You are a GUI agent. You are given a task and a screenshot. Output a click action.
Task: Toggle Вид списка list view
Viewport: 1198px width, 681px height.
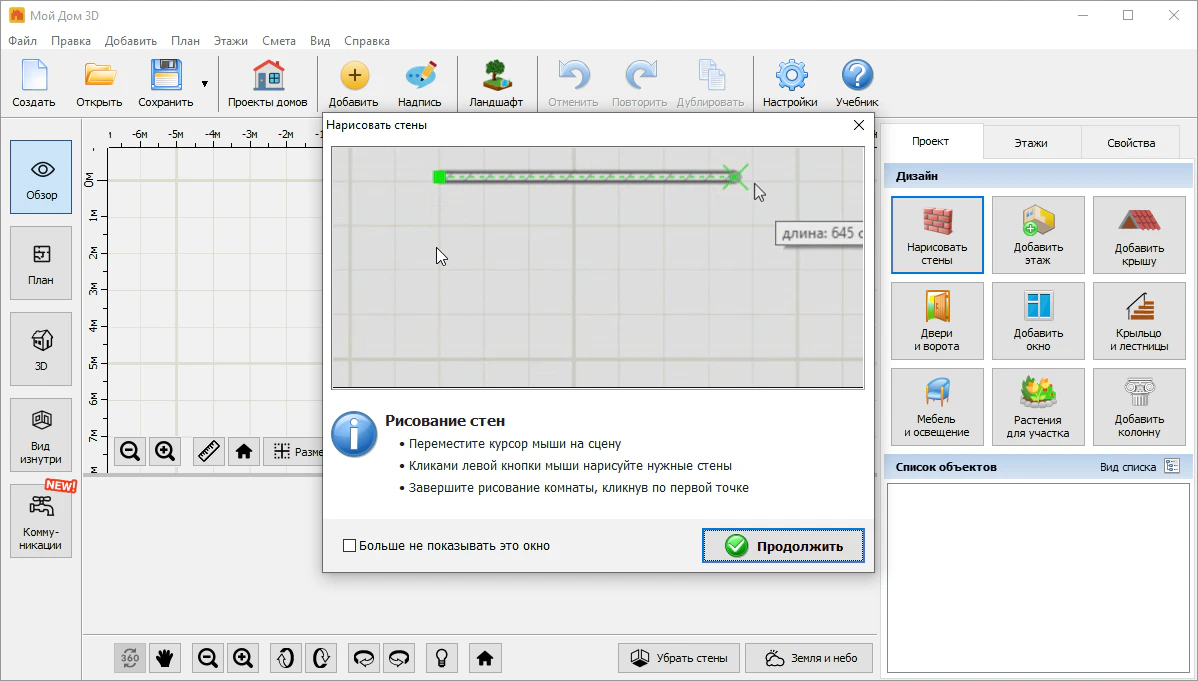(1172, 467)
